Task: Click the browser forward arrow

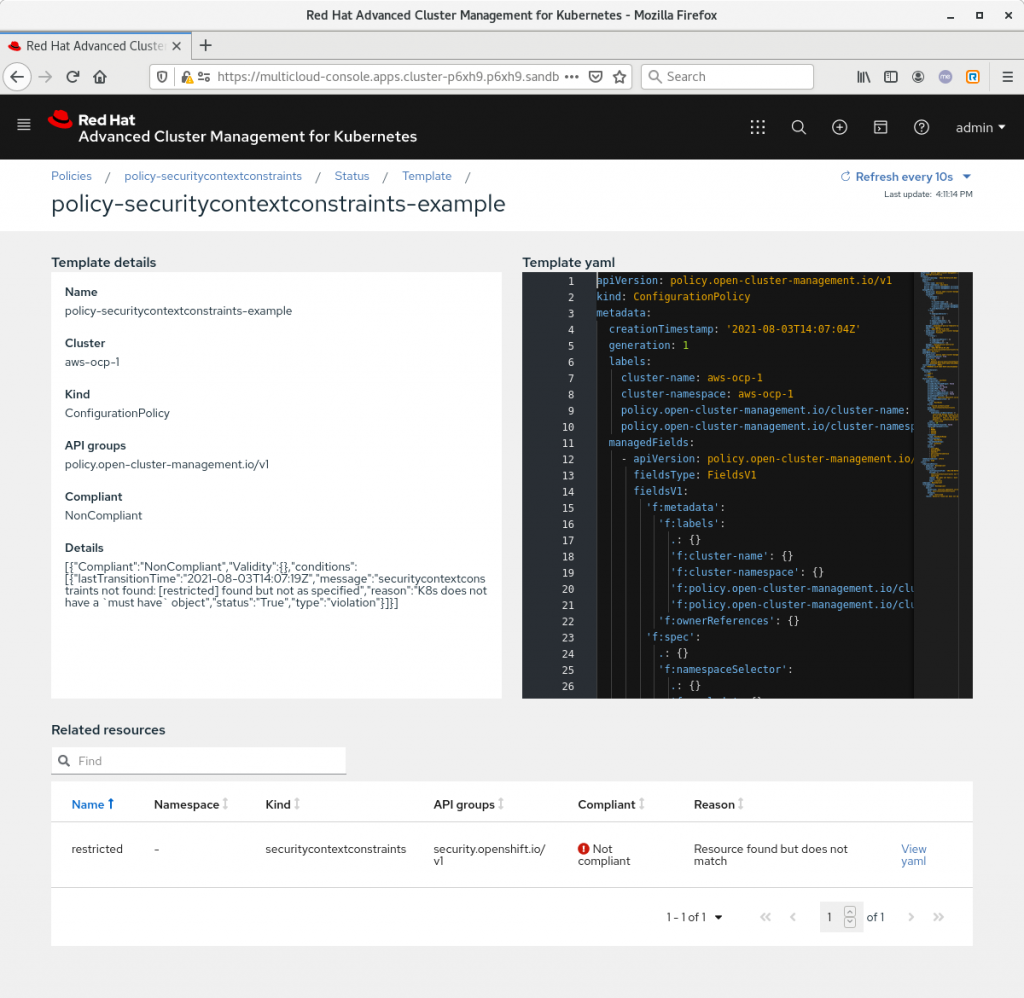Action: coord(45,76)
